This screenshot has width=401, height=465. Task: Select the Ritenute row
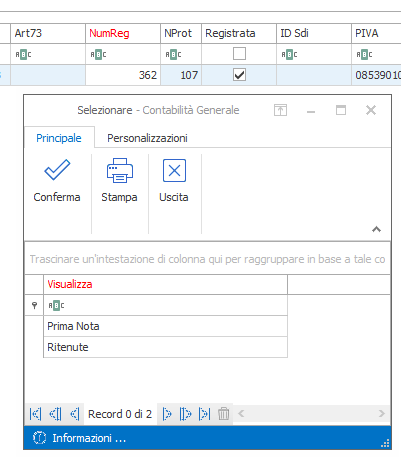click(x=165, y=347)
